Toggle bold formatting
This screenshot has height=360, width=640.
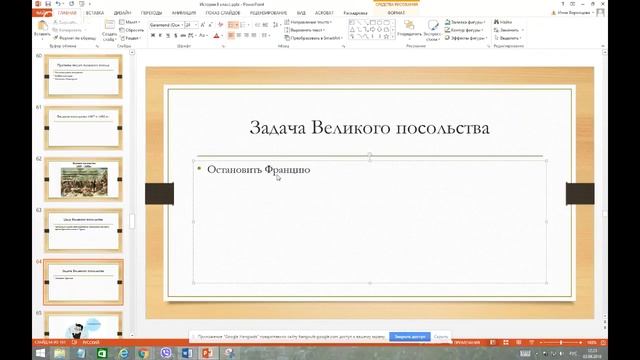tap(153, 36)
